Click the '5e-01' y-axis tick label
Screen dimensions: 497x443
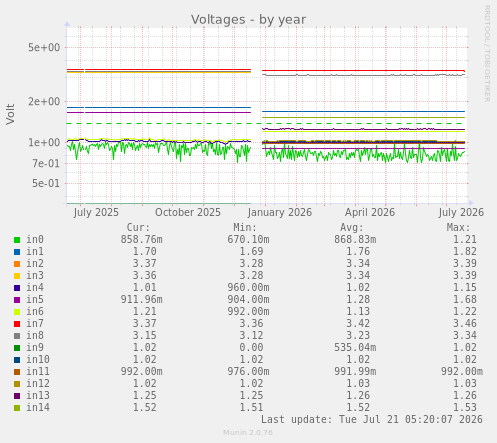click(46, 183)
